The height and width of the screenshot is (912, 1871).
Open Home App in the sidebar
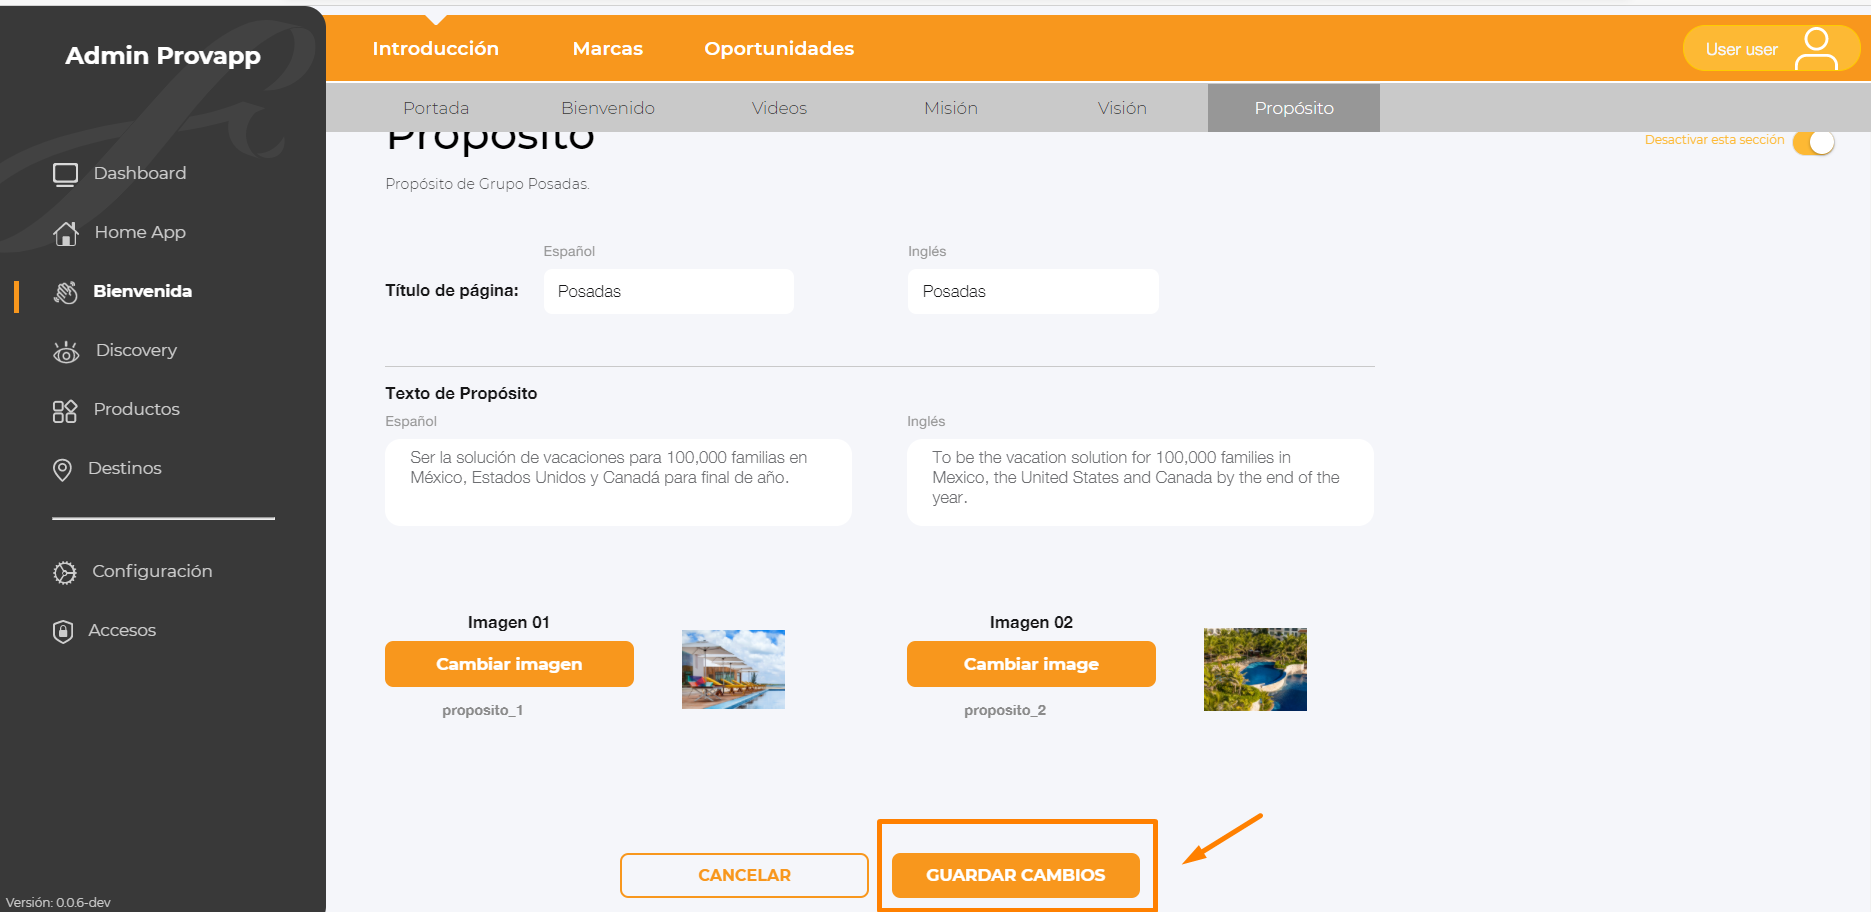[x=140, y=232]
